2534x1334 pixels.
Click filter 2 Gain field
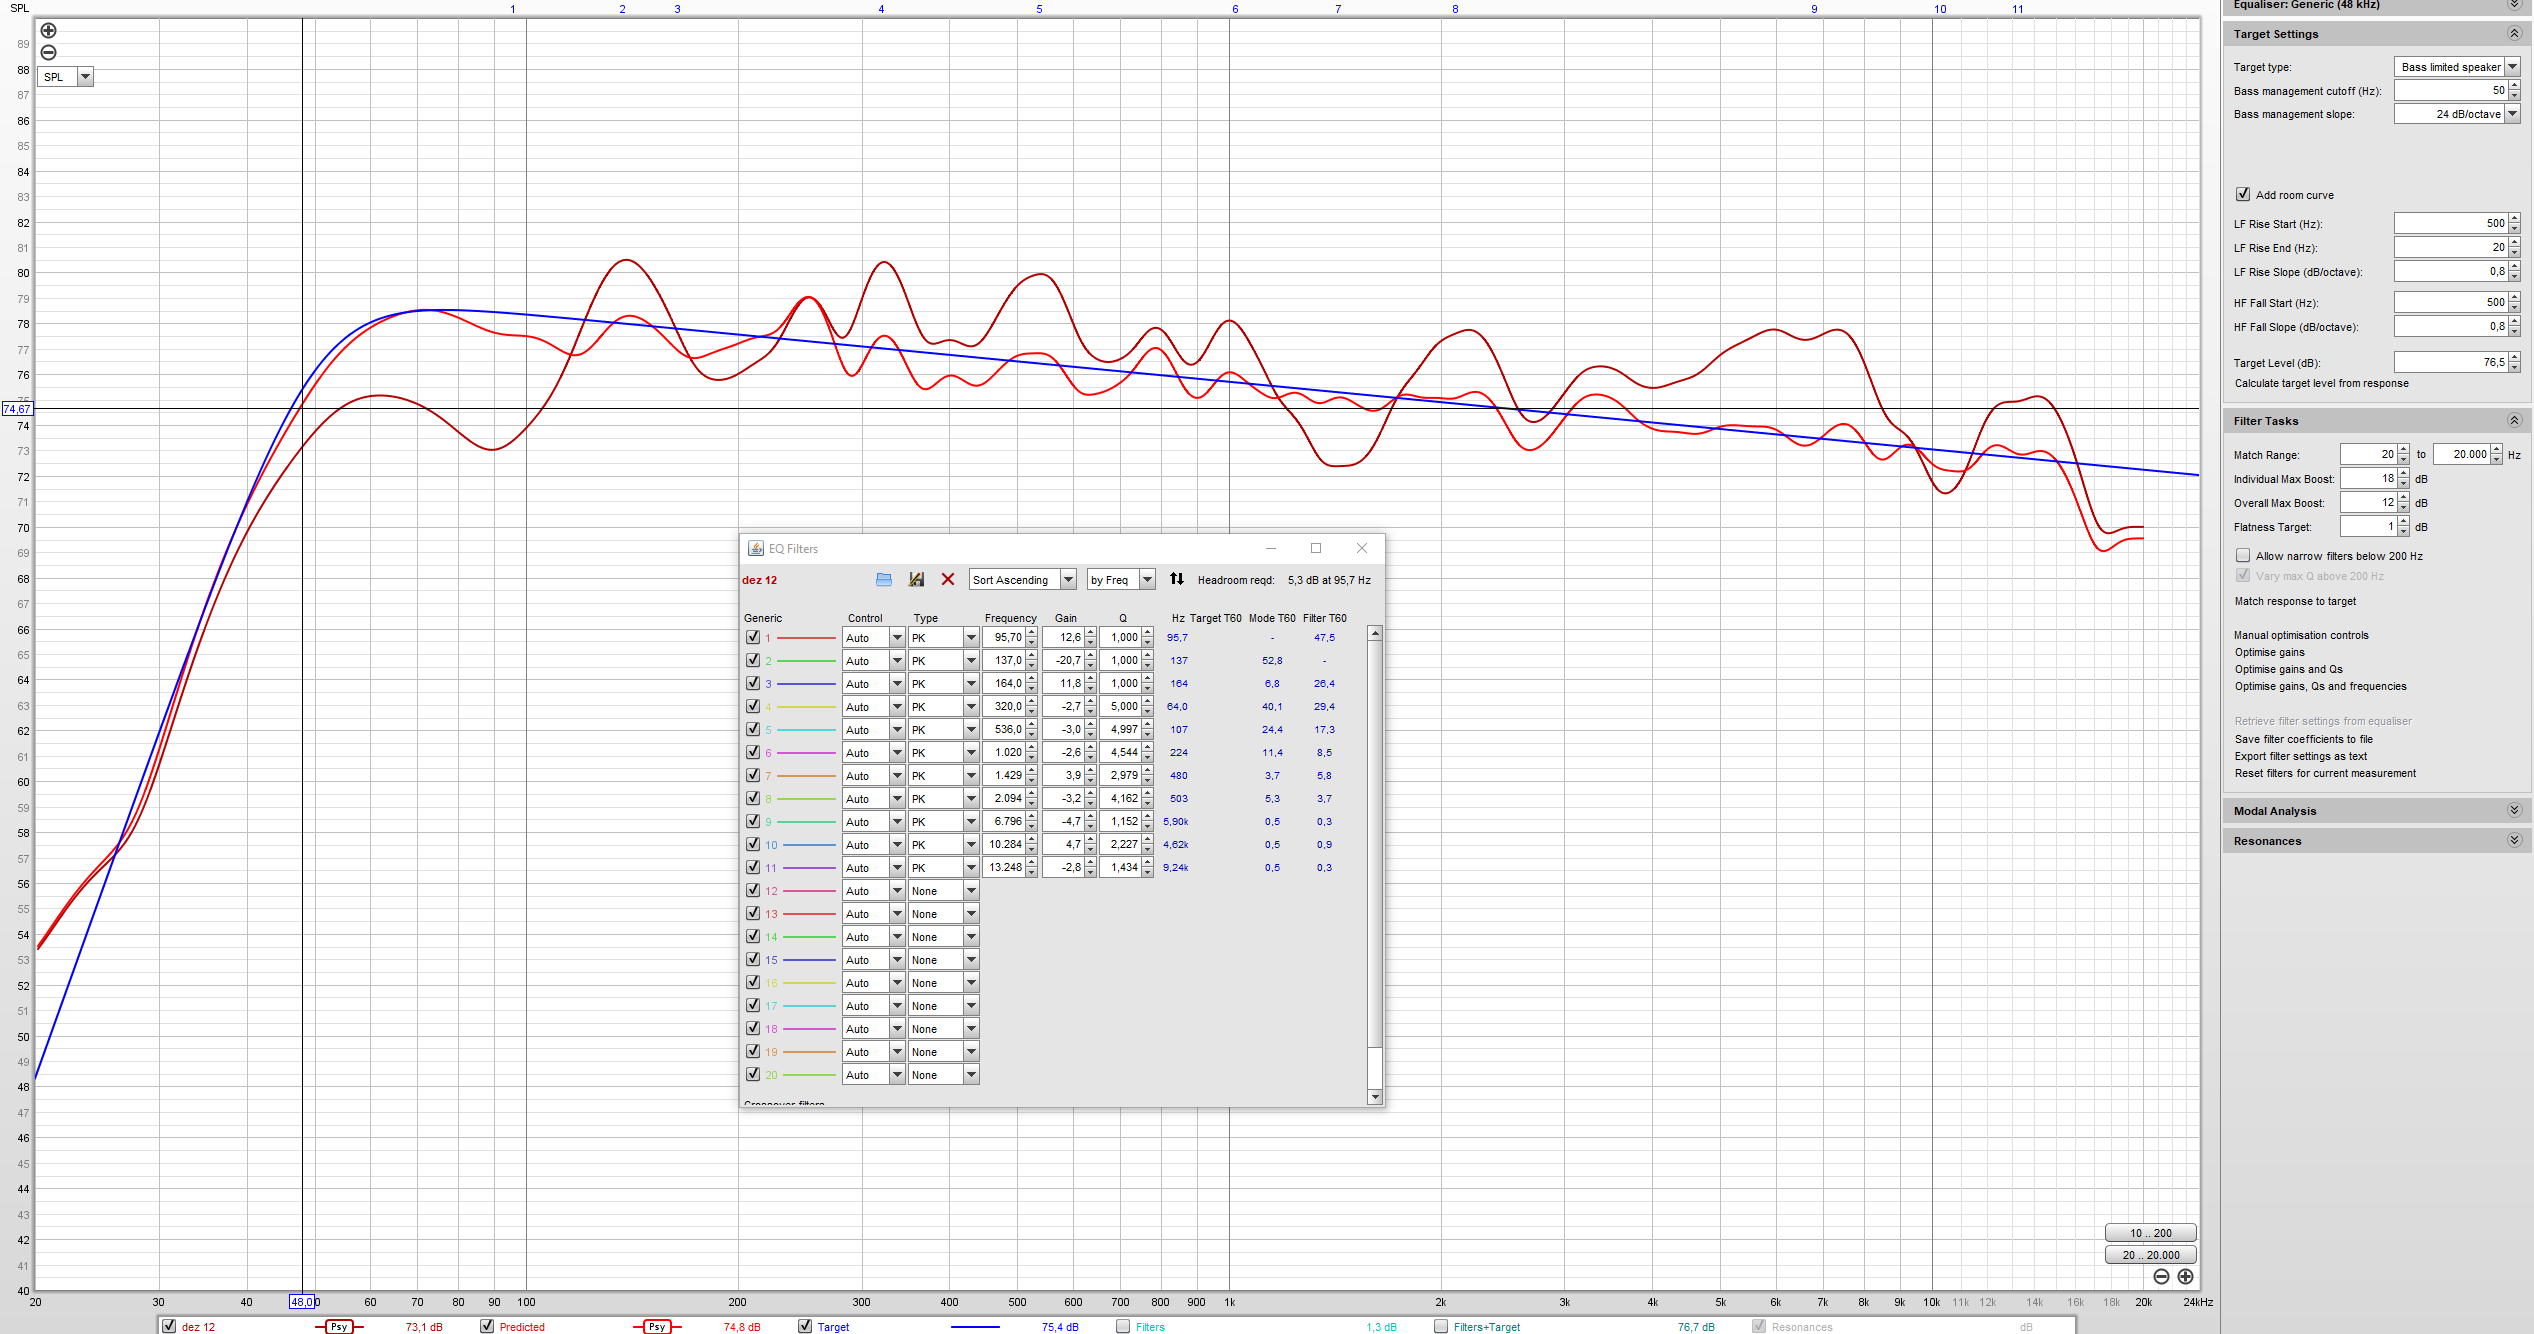pos(1063,661)
